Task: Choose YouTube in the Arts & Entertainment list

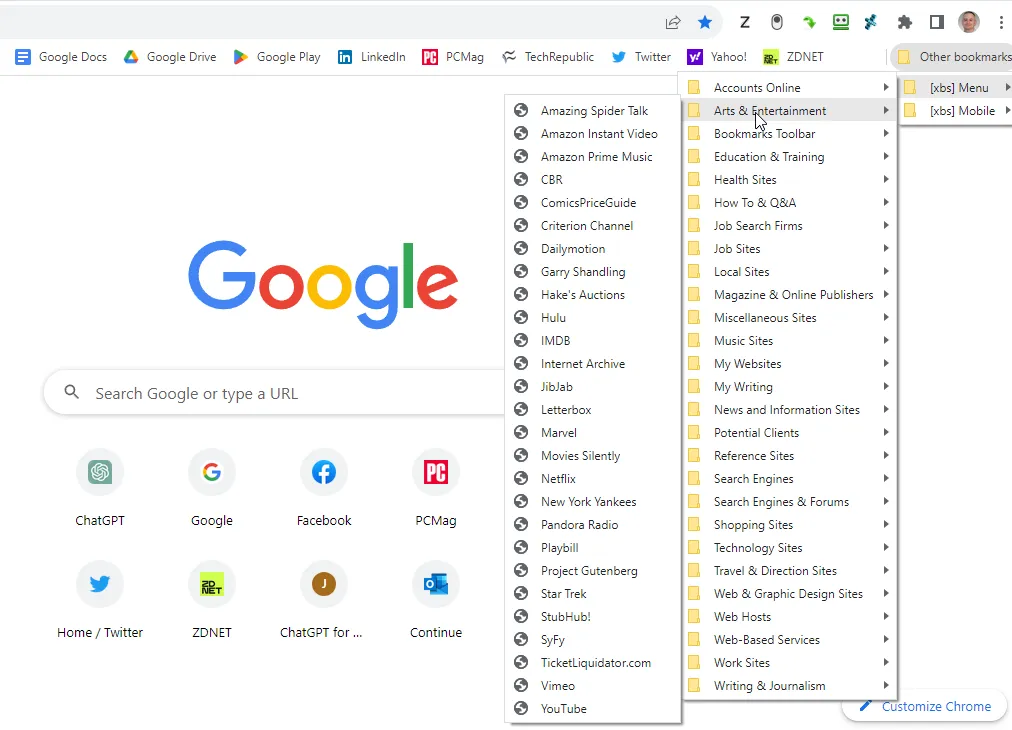Action: pyautogui.click(x=563, y=709)
